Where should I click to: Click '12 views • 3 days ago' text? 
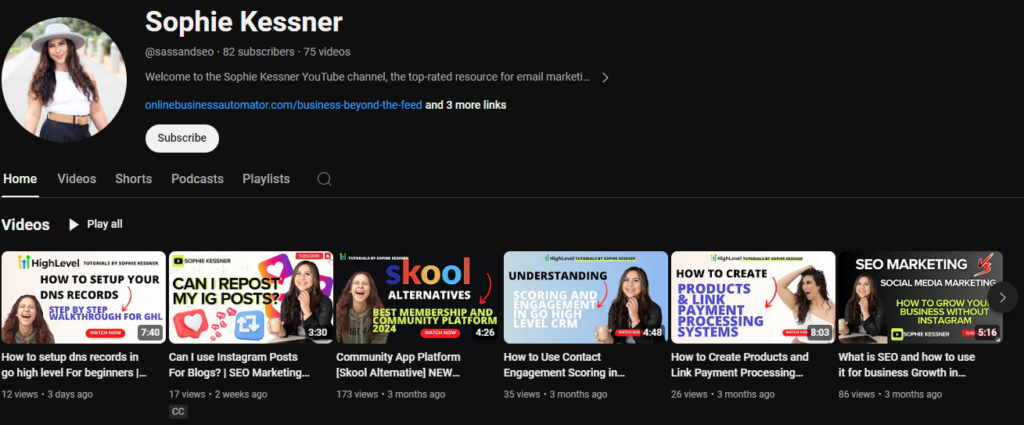tap(47, 394)
